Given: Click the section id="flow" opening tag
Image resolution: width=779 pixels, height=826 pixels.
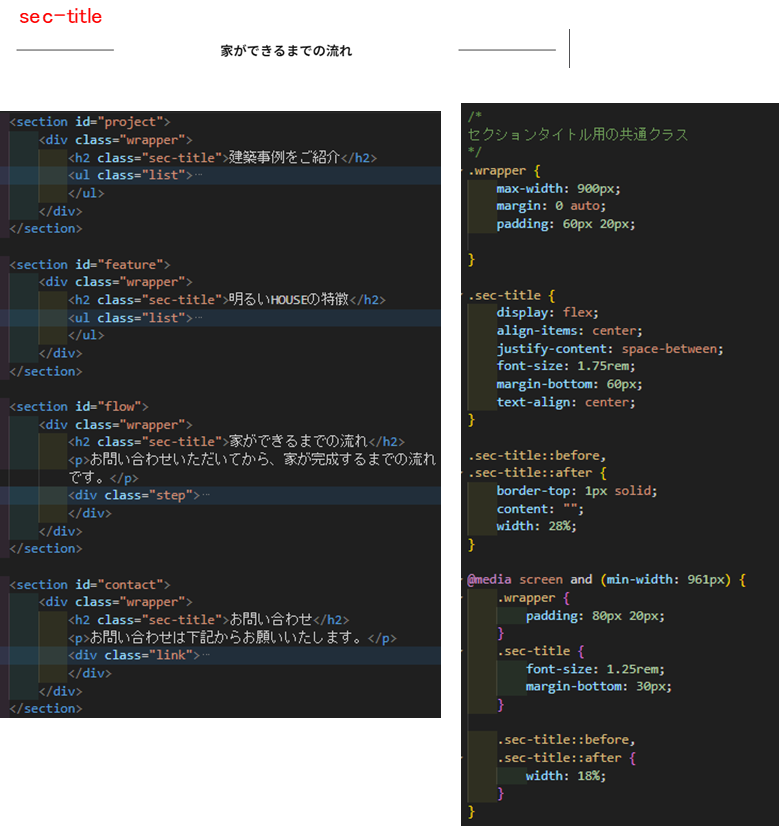Looking at the screenshot, I should pyautogui.click(x=79, y=407).
